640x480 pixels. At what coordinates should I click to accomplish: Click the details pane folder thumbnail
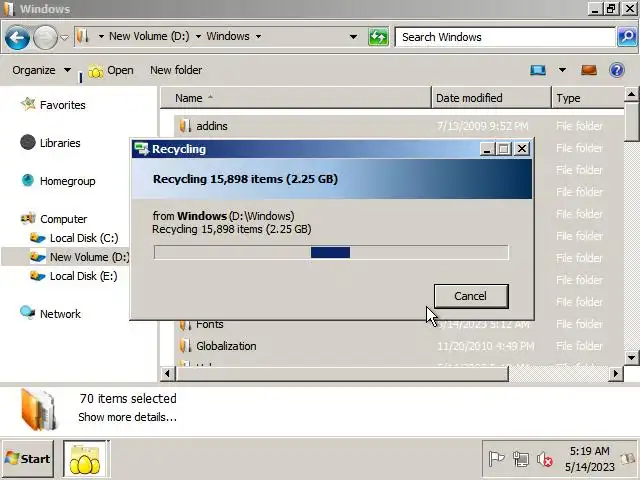(38, 409)
